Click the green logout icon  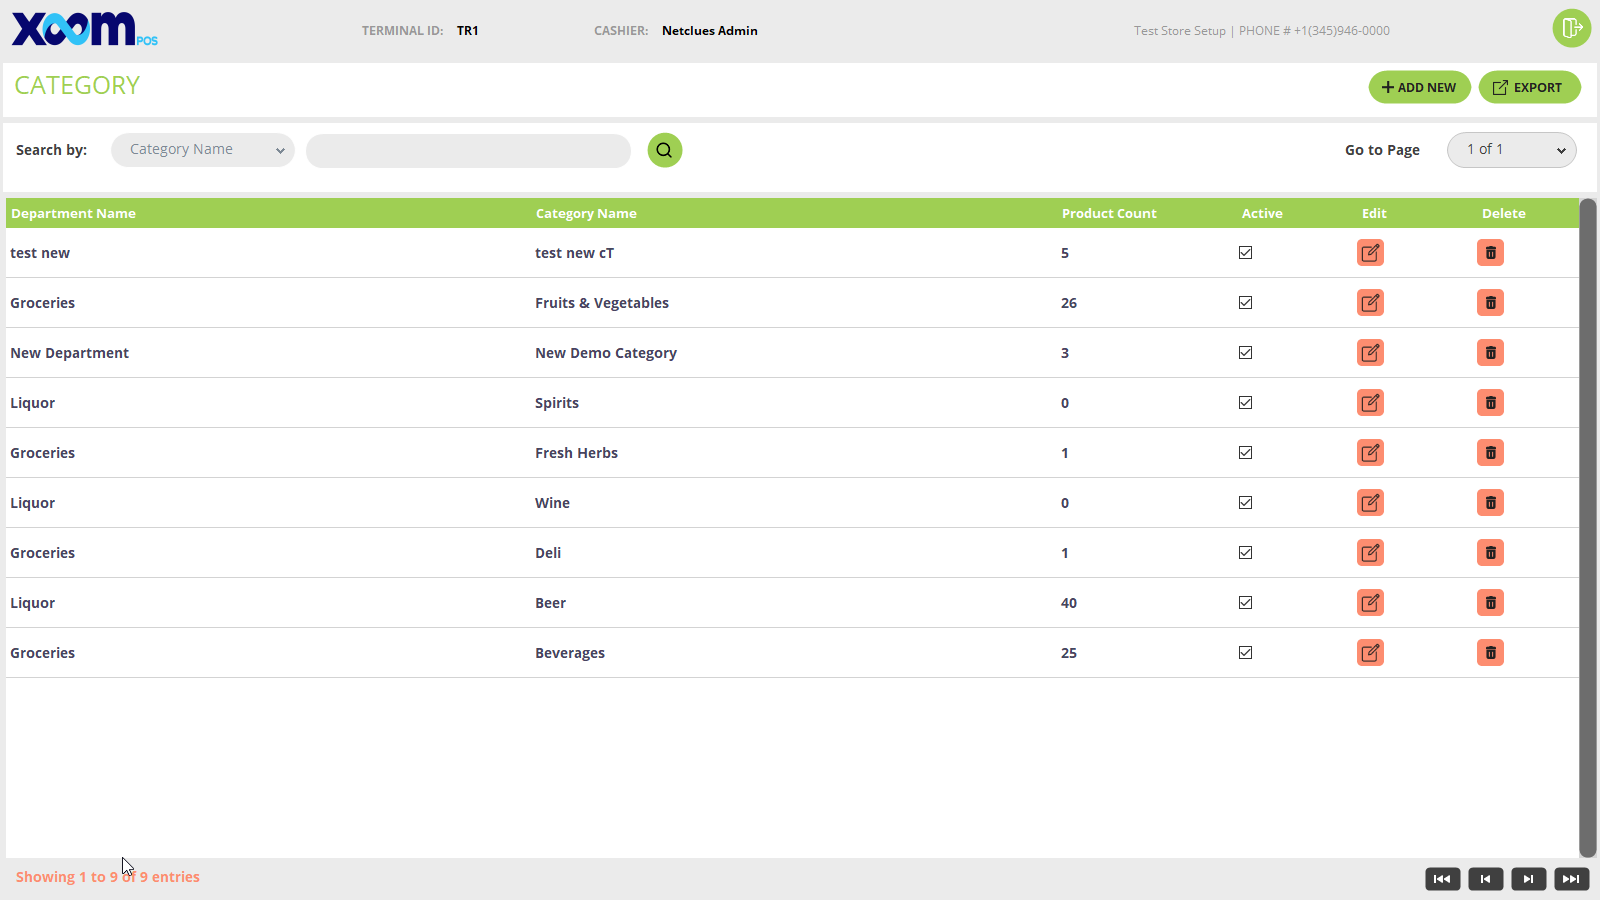[1571, 28]
